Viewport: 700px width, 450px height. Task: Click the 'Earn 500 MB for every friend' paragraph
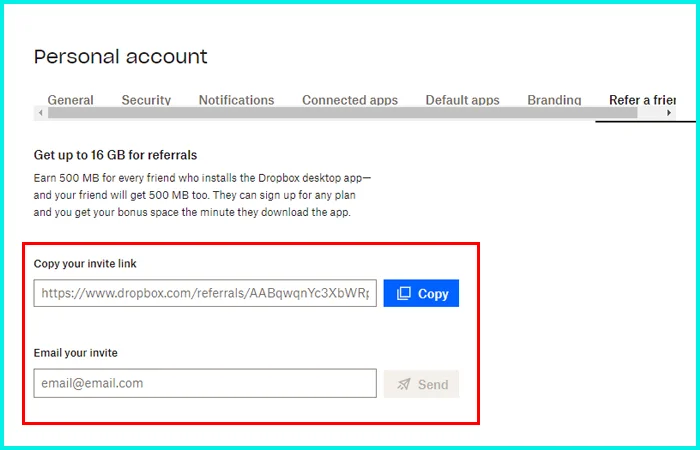click(202, 195)
